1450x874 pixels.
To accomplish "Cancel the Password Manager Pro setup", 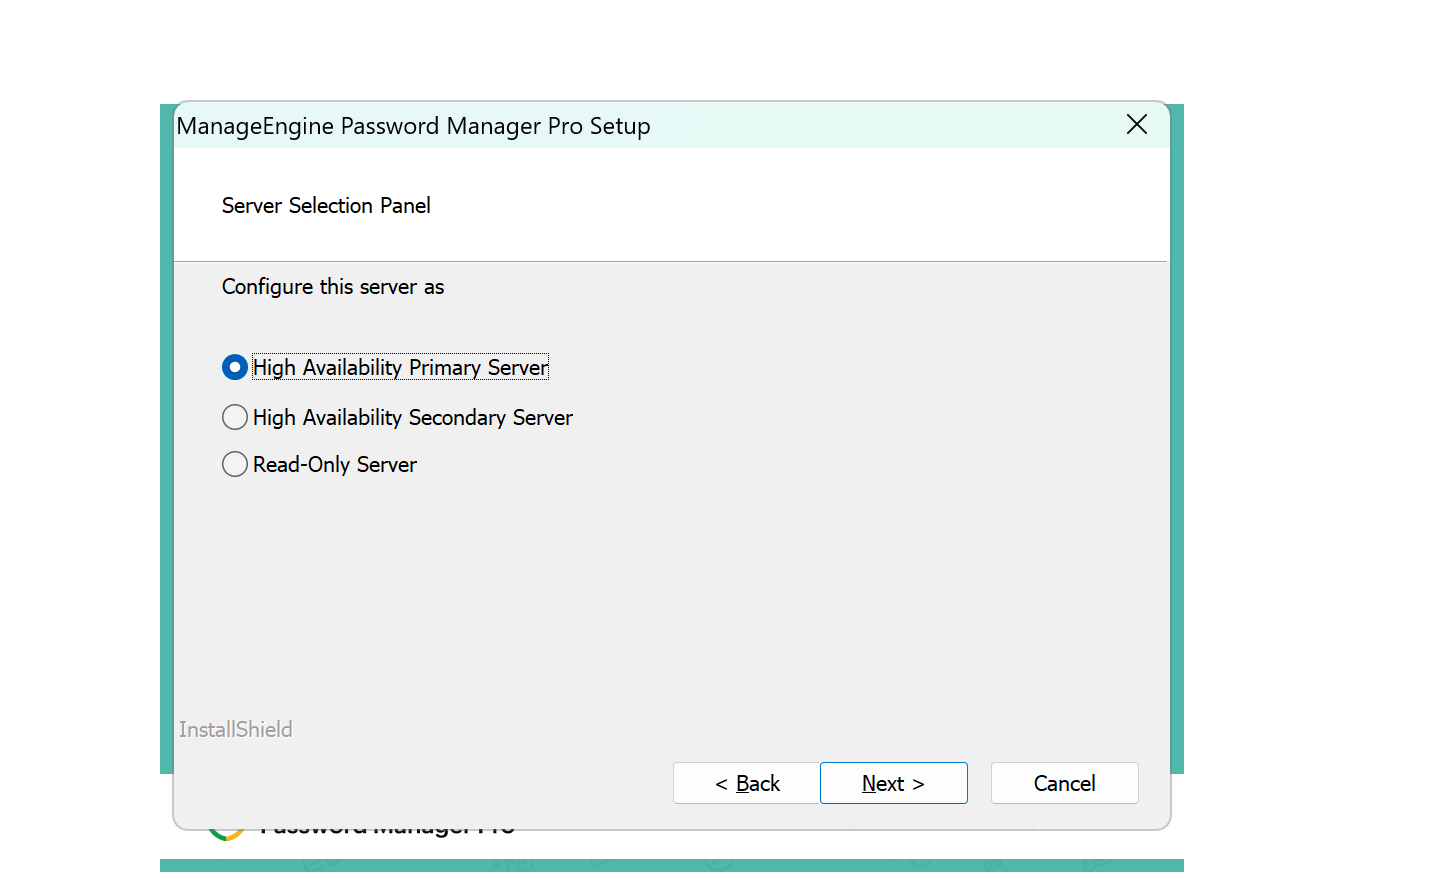I will point(1064,783).
